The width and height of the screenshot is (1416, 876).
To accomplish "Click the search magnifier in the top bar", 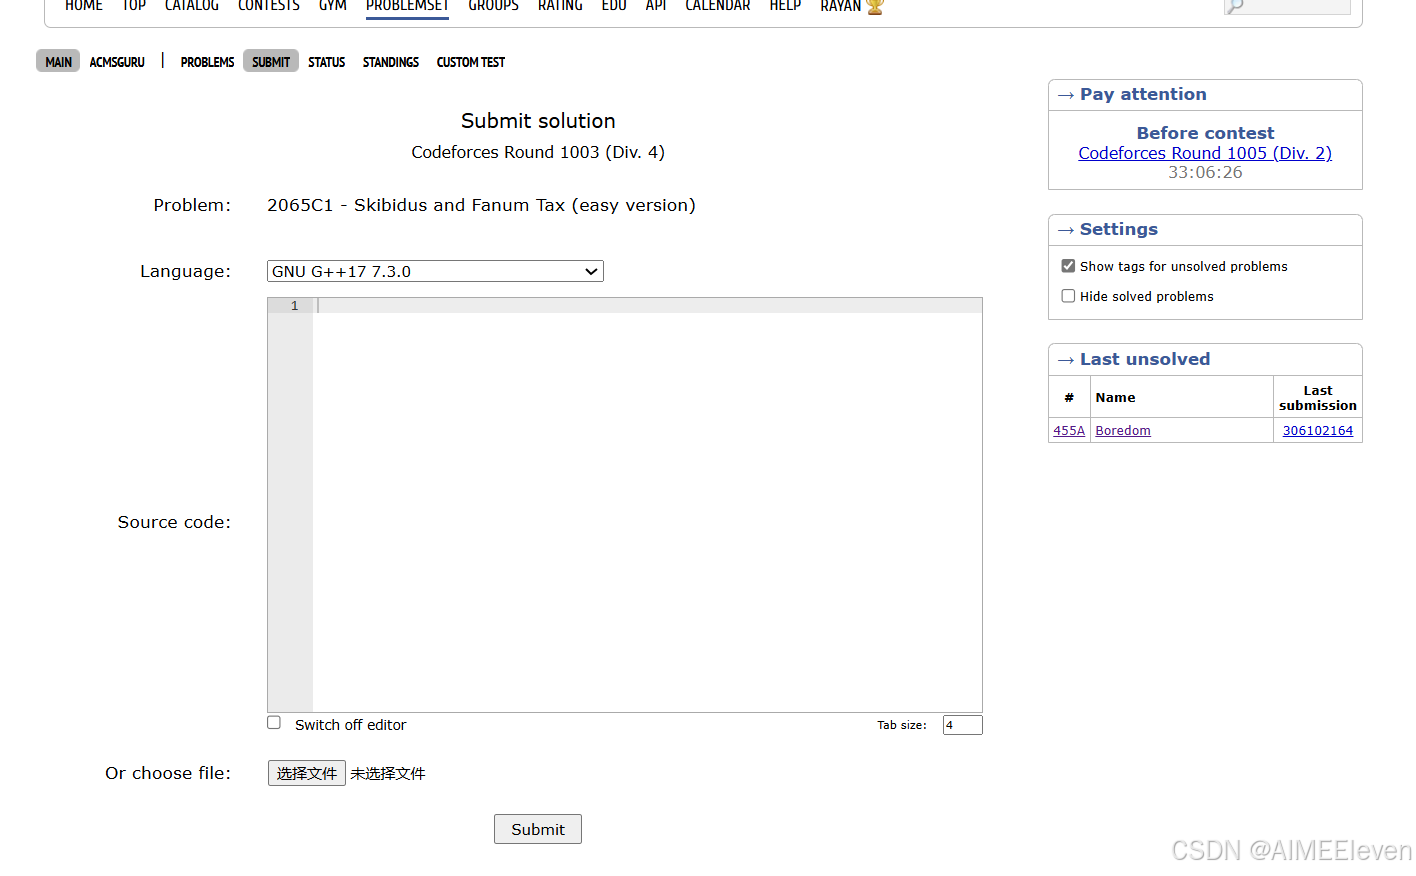I will click(x=1235, y=6).
